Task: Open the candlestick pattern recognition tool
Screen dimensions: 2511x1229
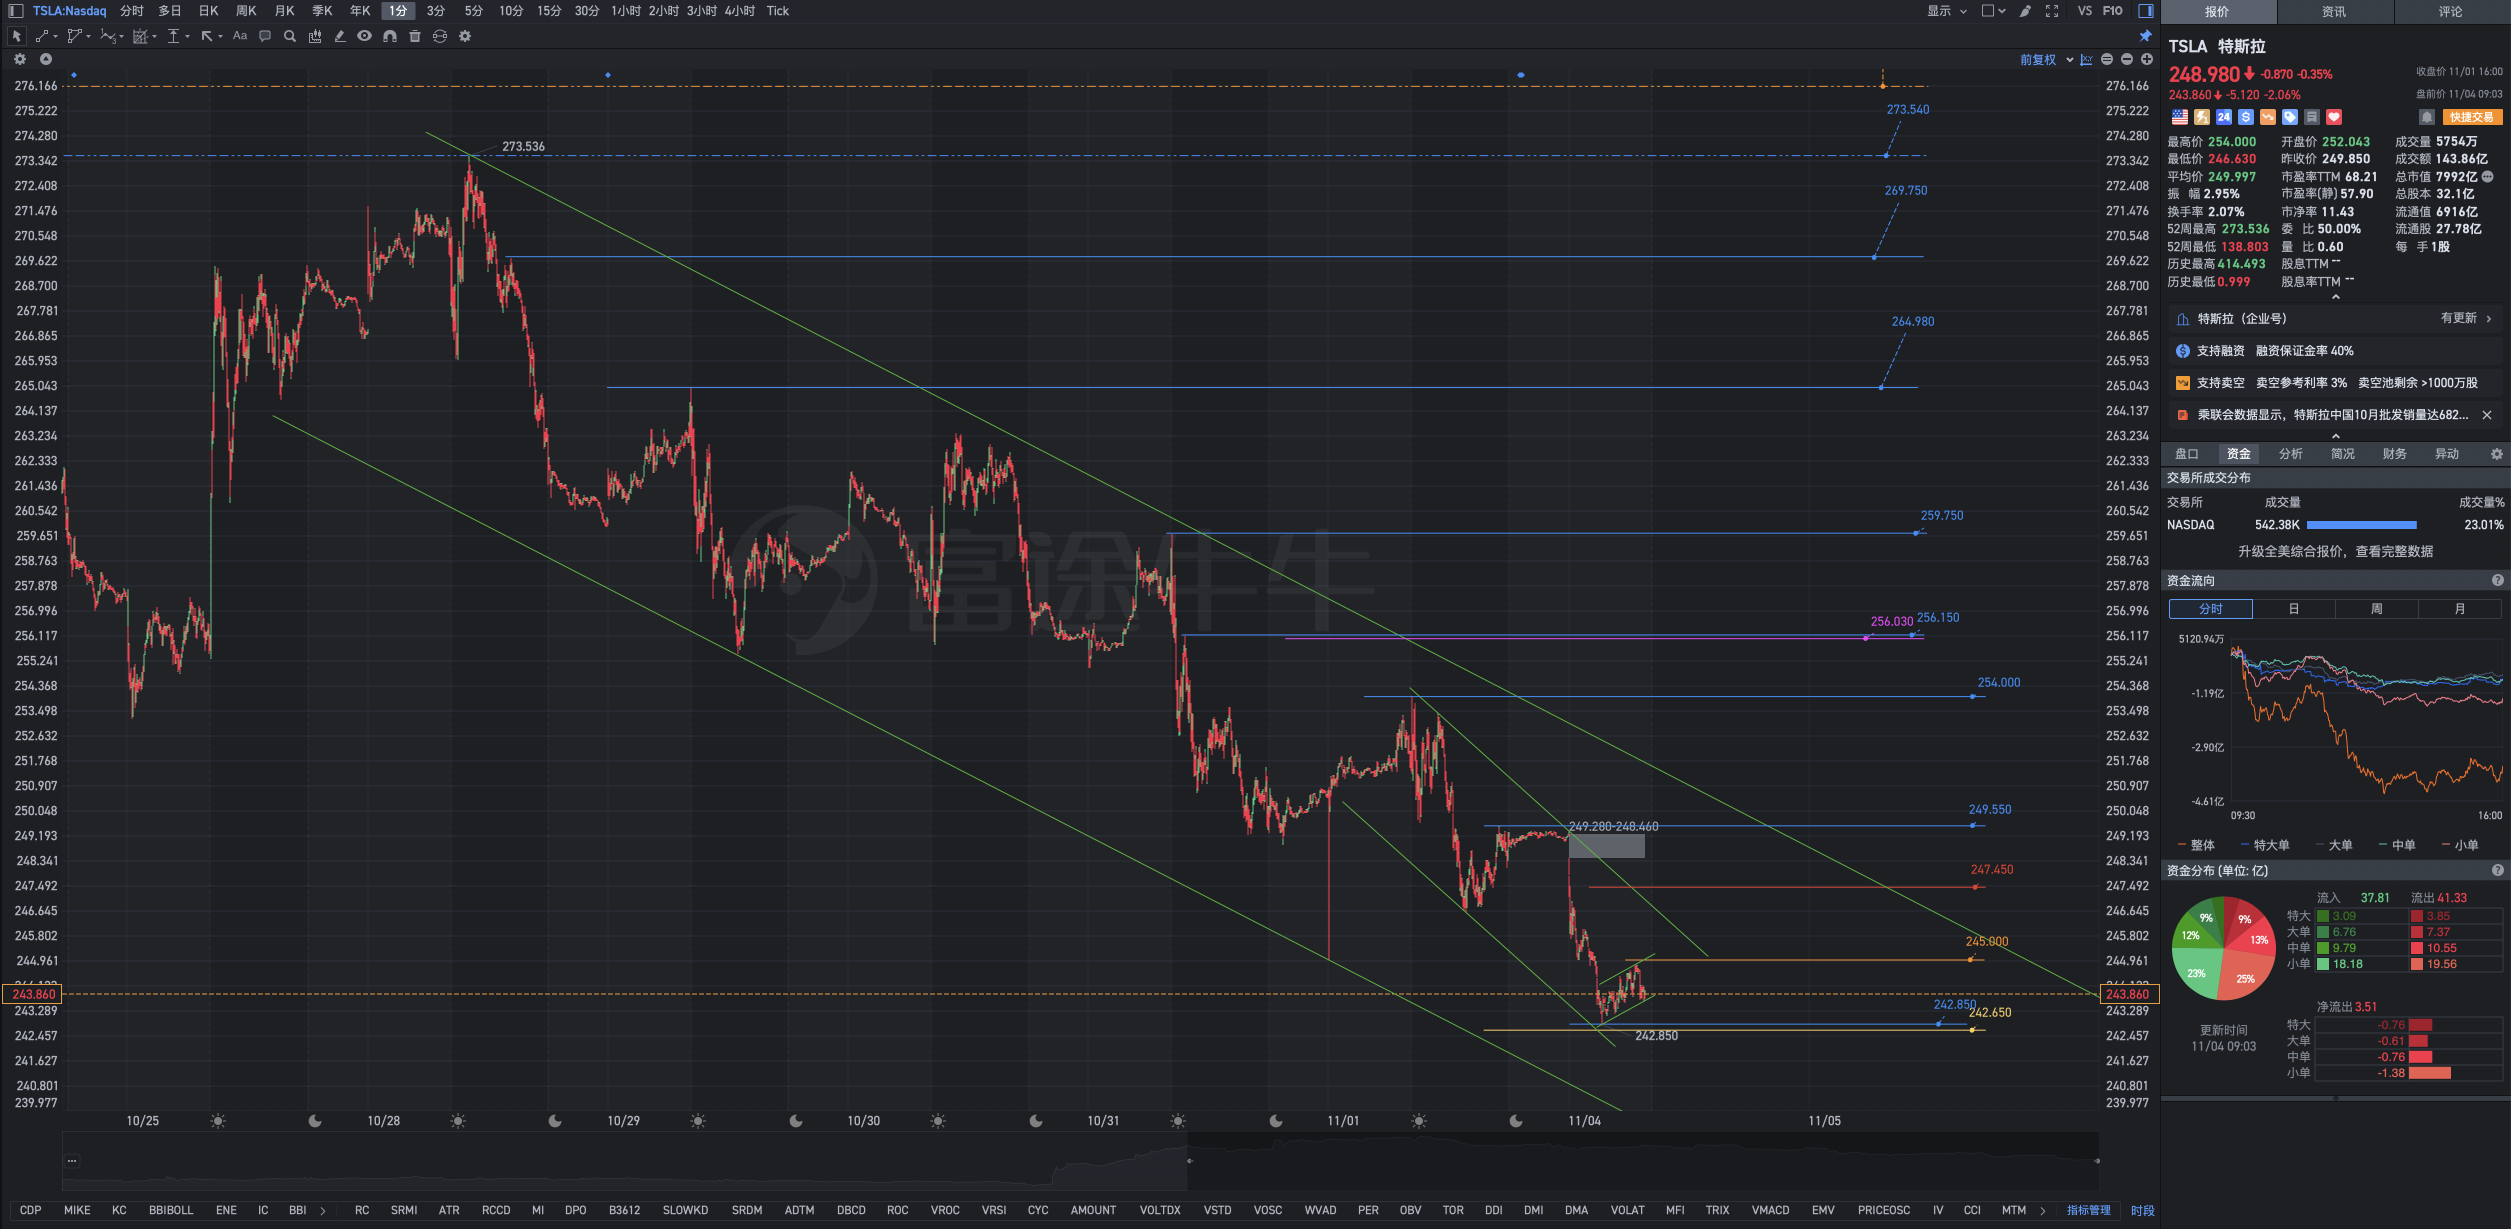Action: [x=315, y=36]
